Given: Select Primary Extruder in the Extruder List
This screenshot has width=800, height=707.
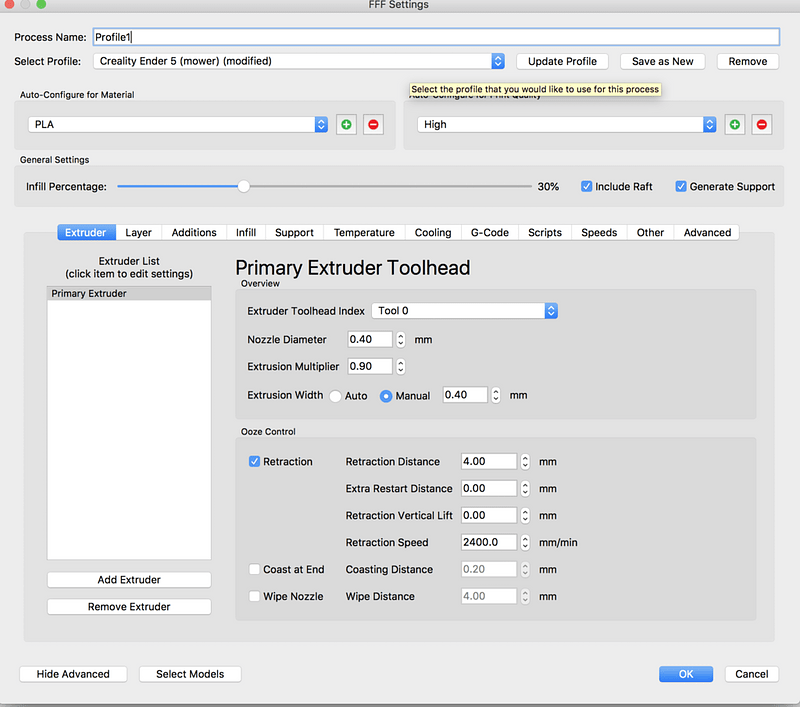Looking at the screenshot, I should 129,293.
